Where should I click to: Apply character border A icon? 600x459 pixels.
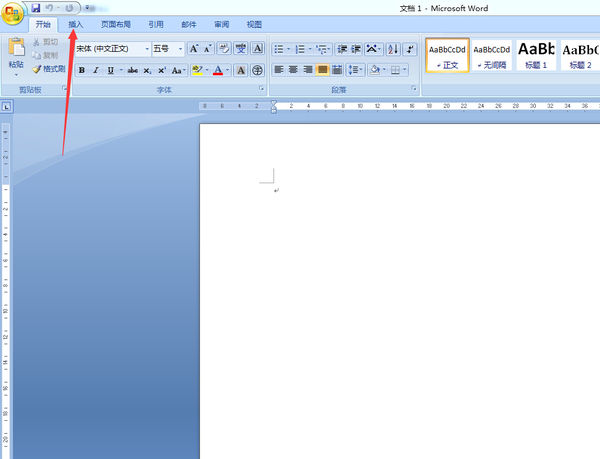pyautogui.click(x=258, y=49)
